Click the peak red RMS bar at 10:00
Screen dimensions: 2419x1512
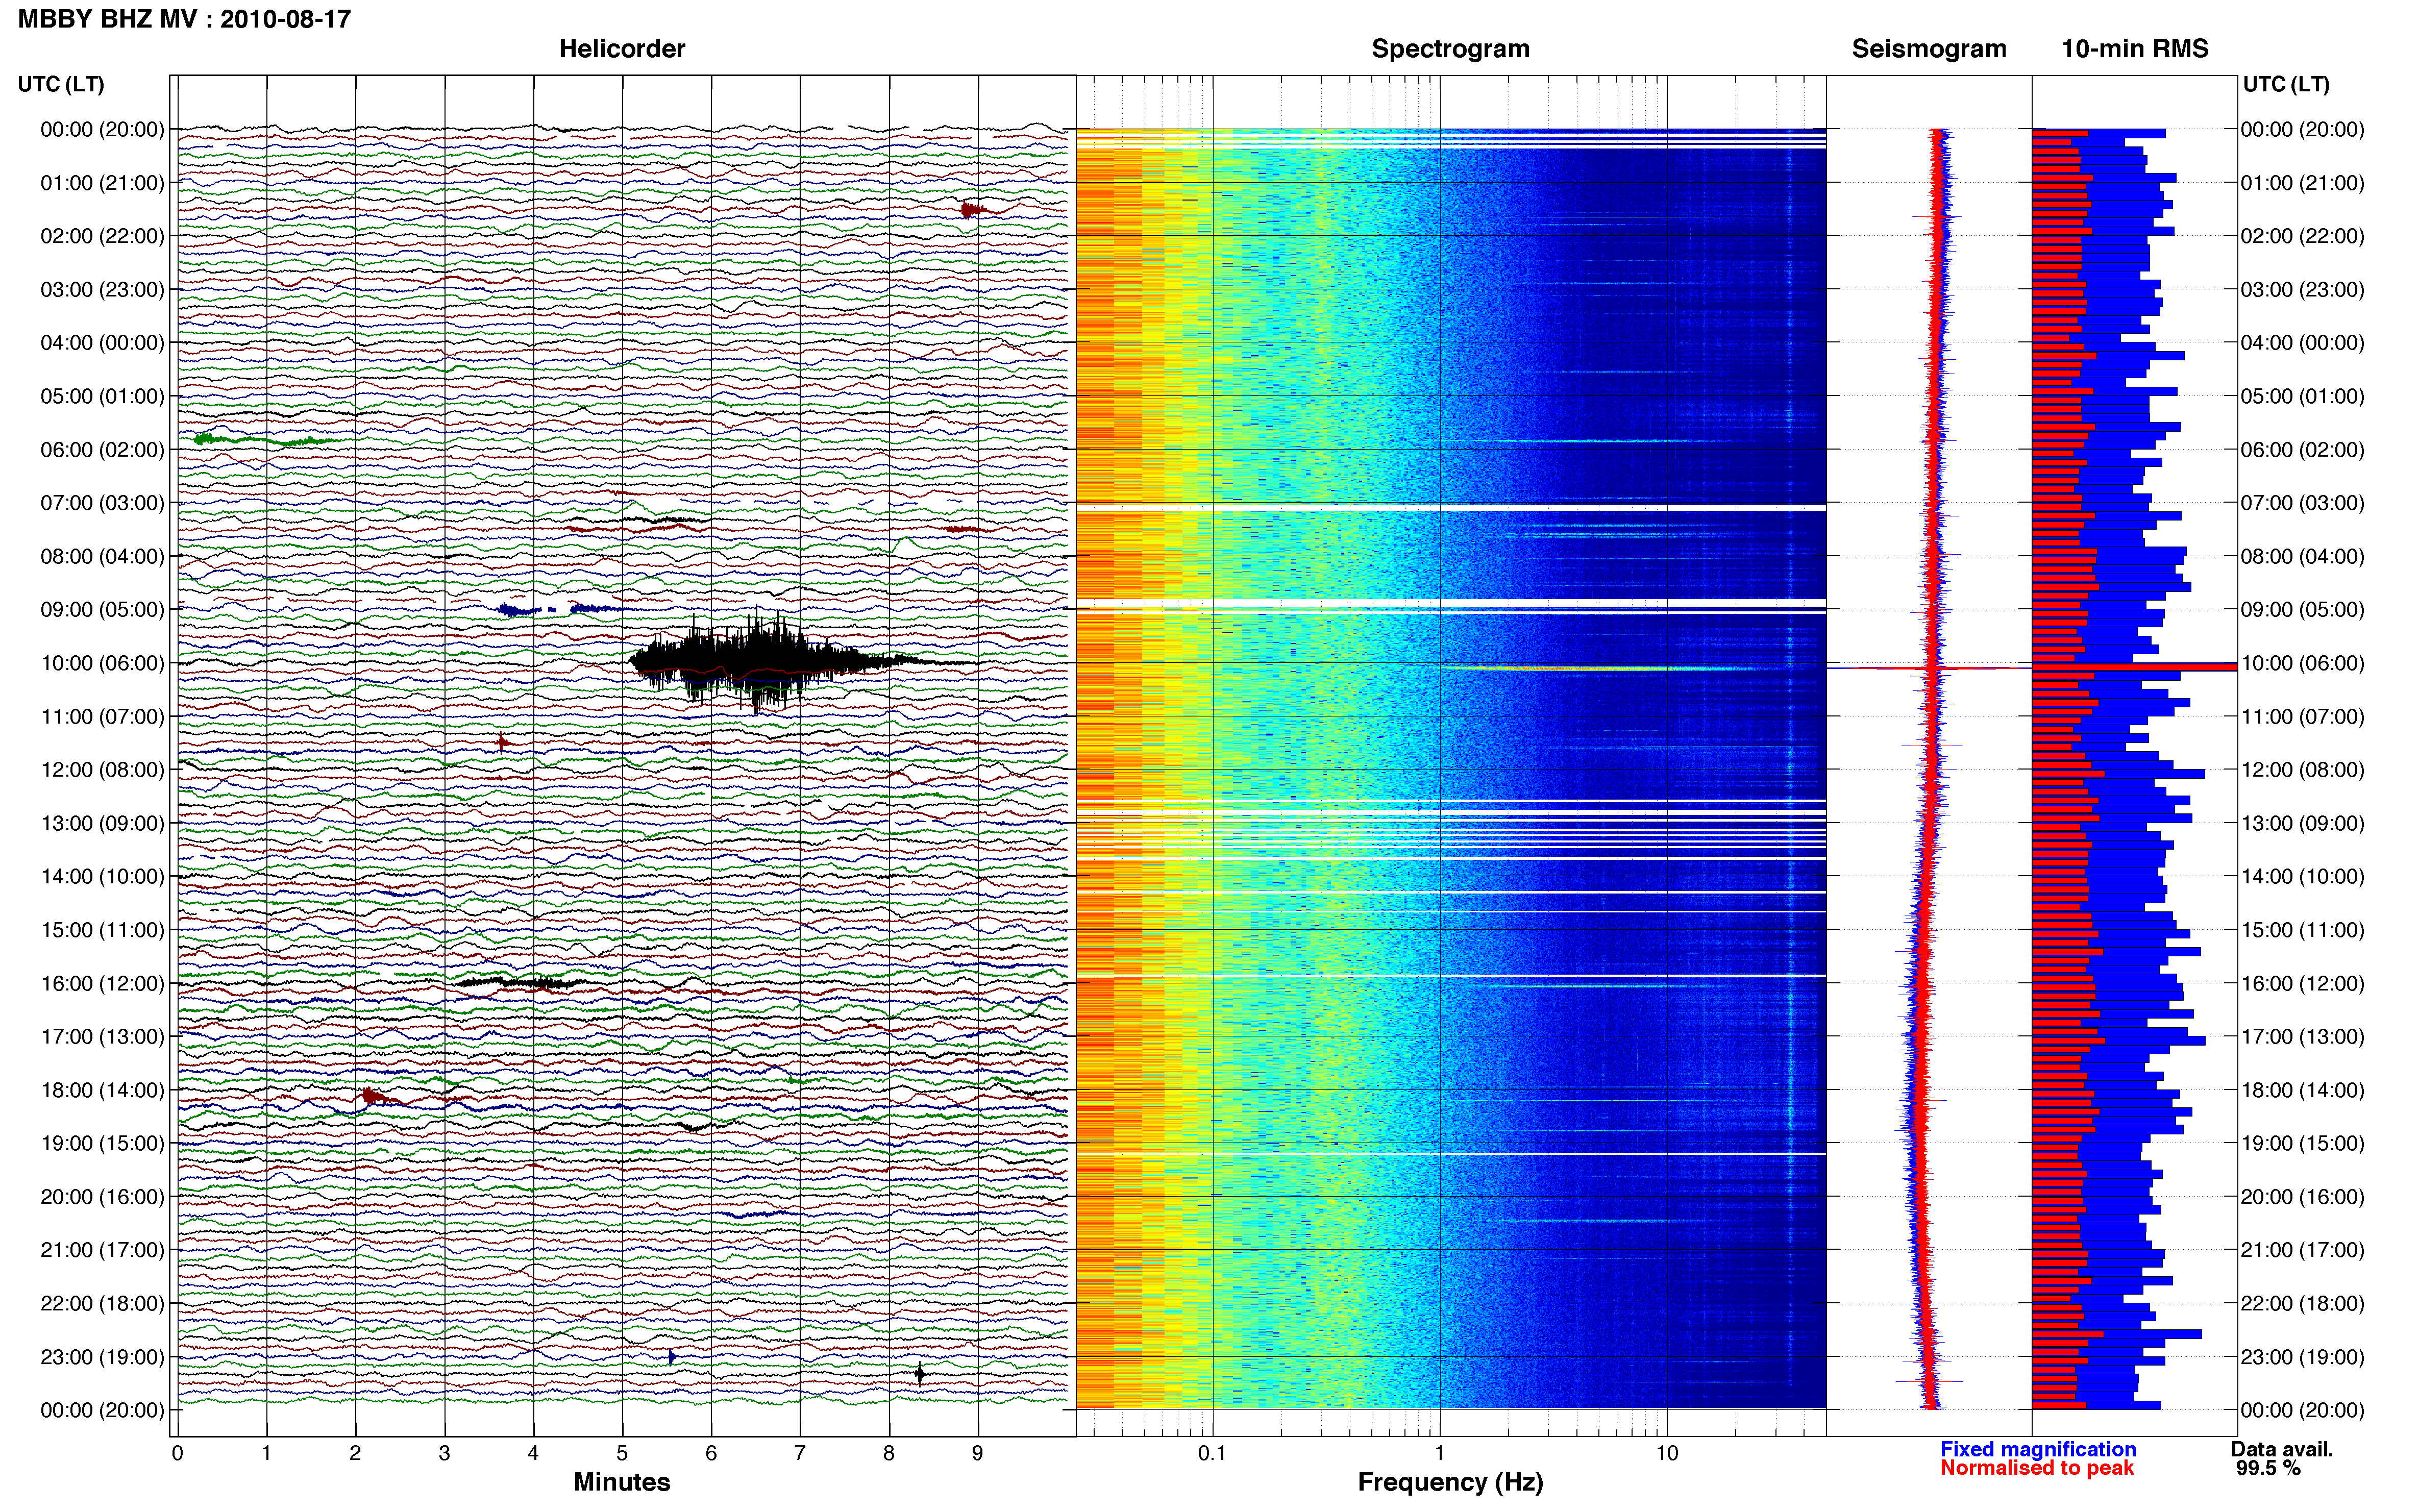[x=2134, y=666]
